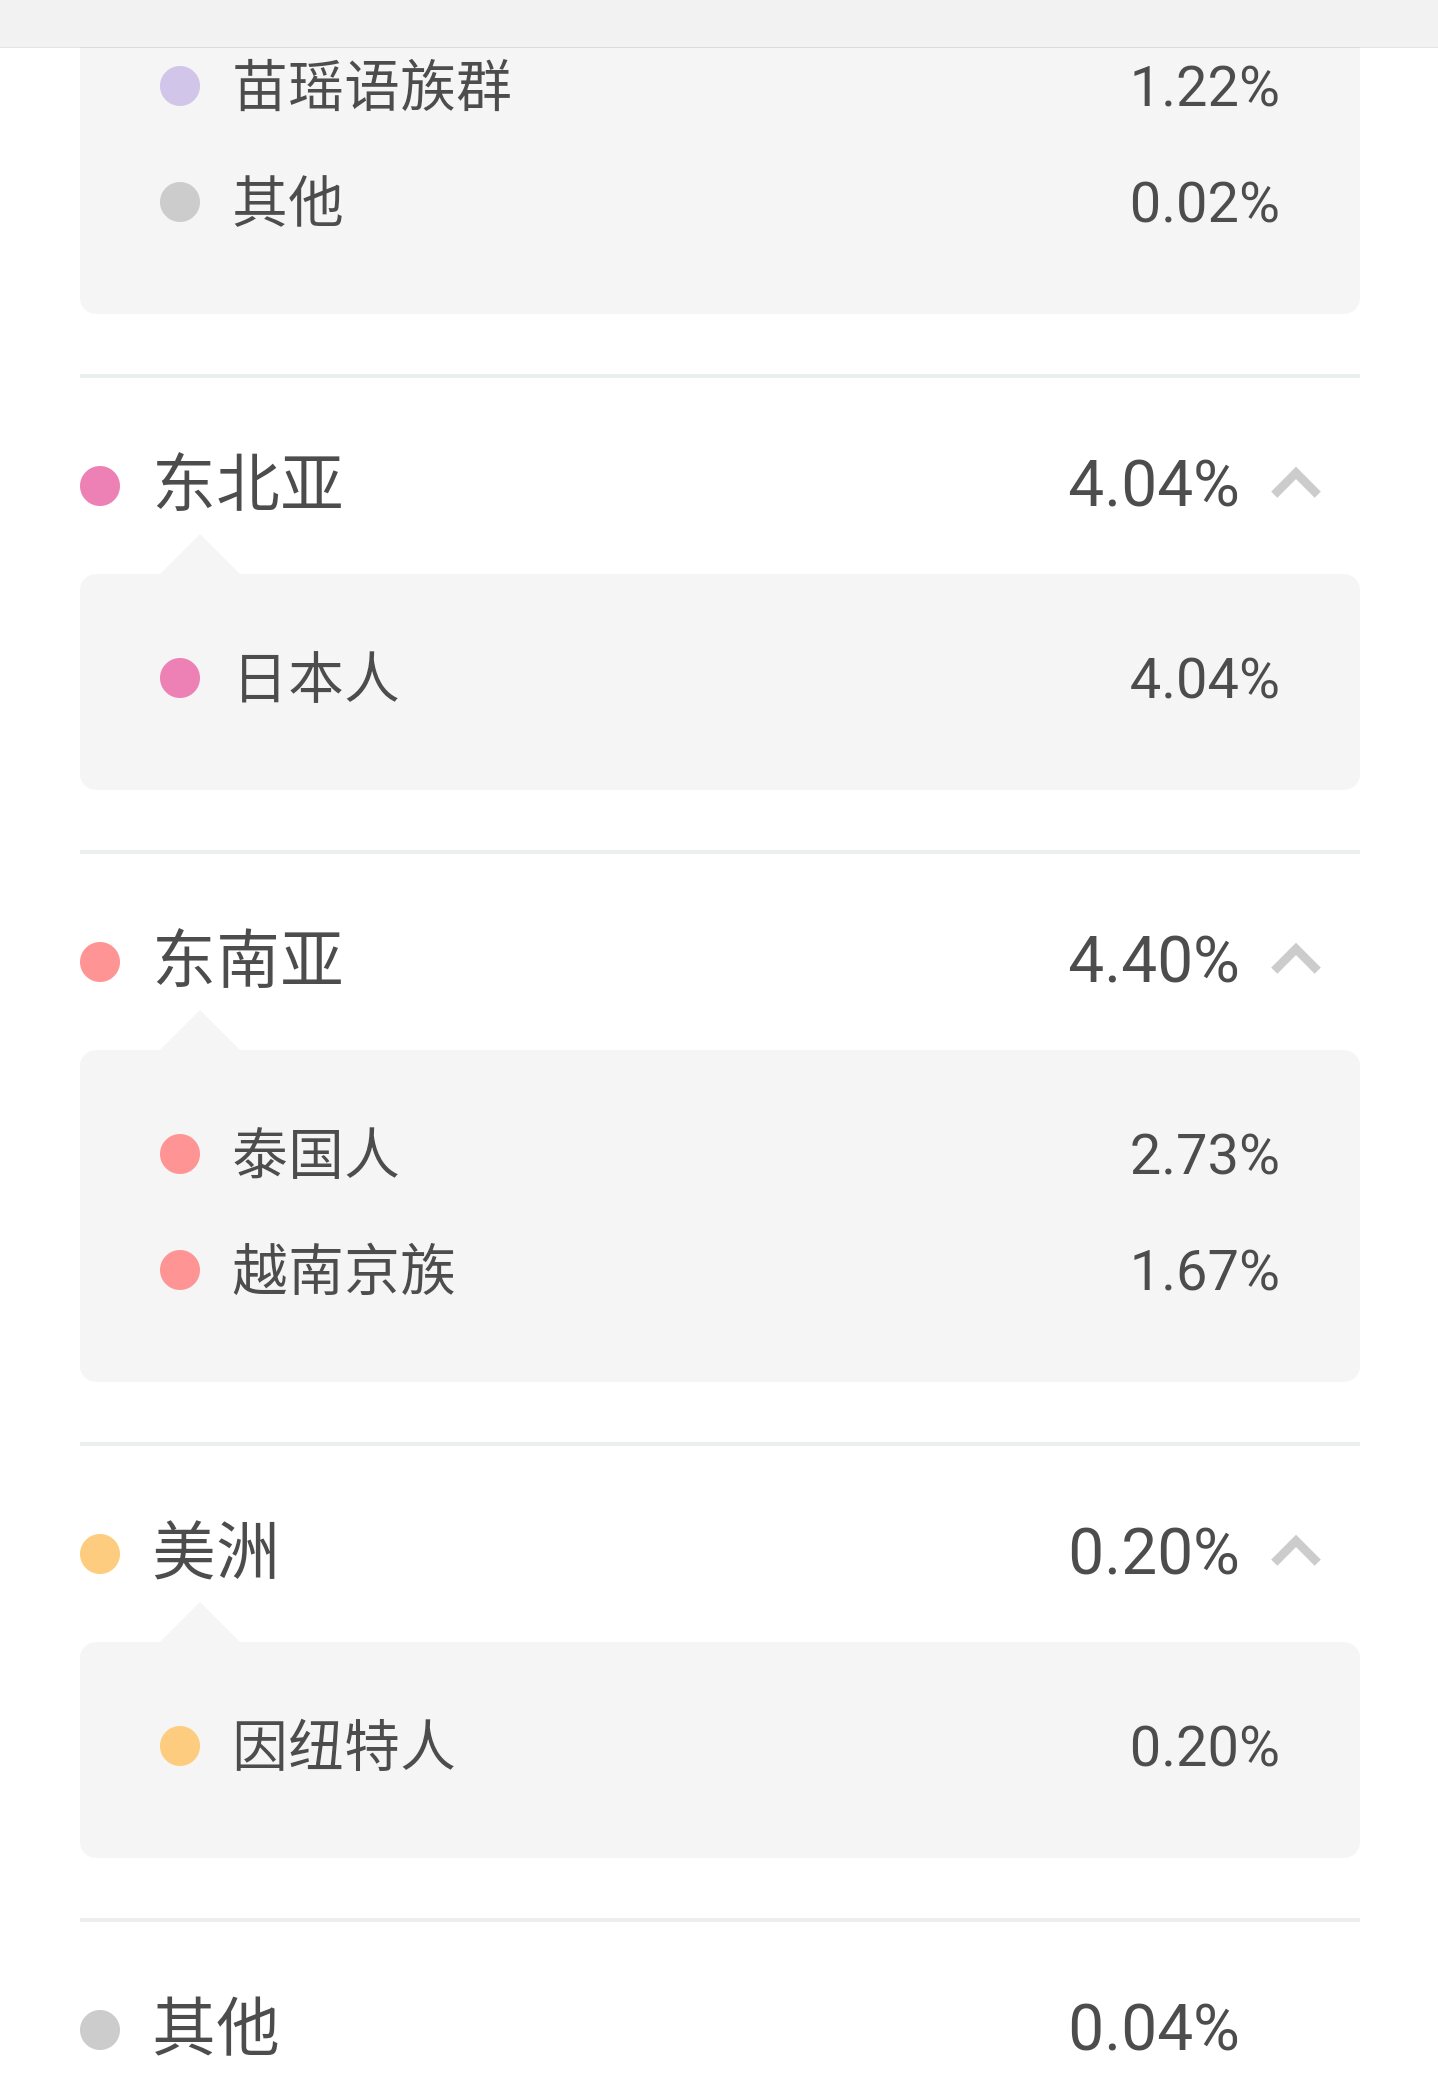
Task: Collapse the 美洲 section chevron
Action: (1296, 1553)
